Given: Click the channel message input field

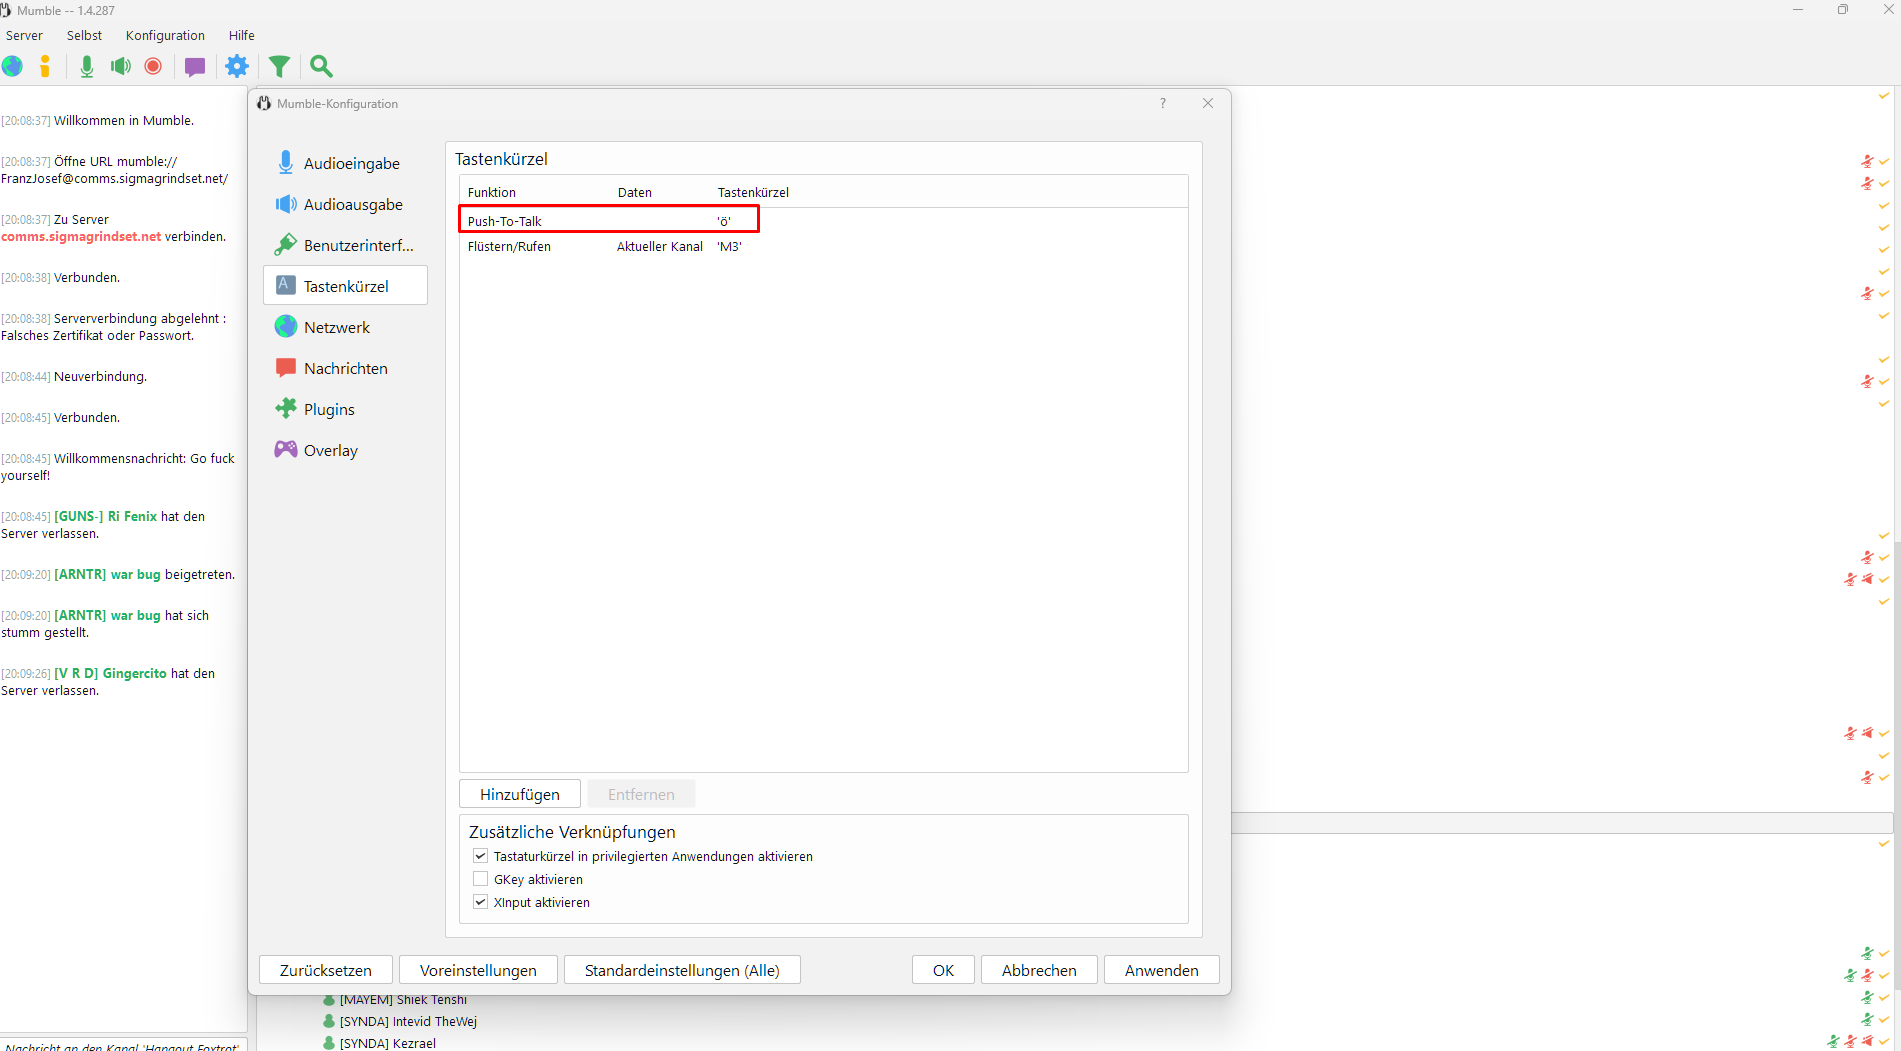Looking at the screenshot, I should 123,1044.
